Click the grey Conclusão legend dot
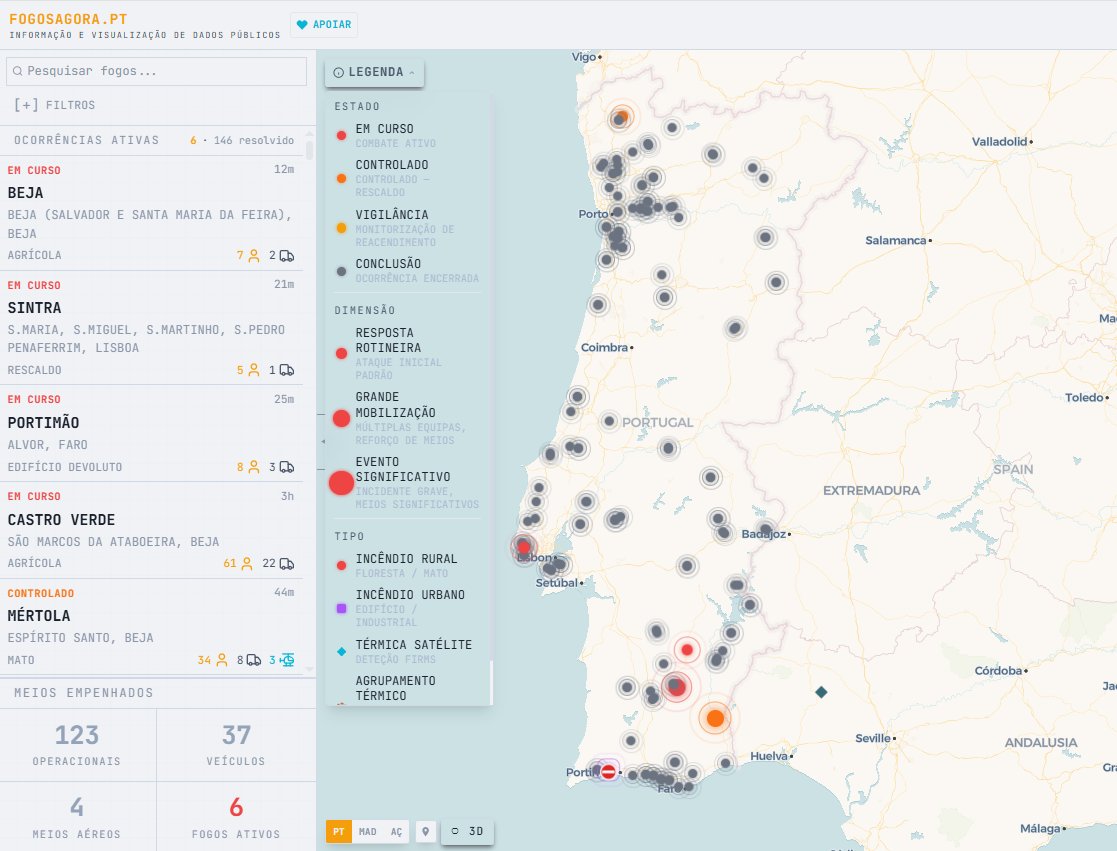The height and width of the screenshot is (851, 1117). tap(341, 271)
